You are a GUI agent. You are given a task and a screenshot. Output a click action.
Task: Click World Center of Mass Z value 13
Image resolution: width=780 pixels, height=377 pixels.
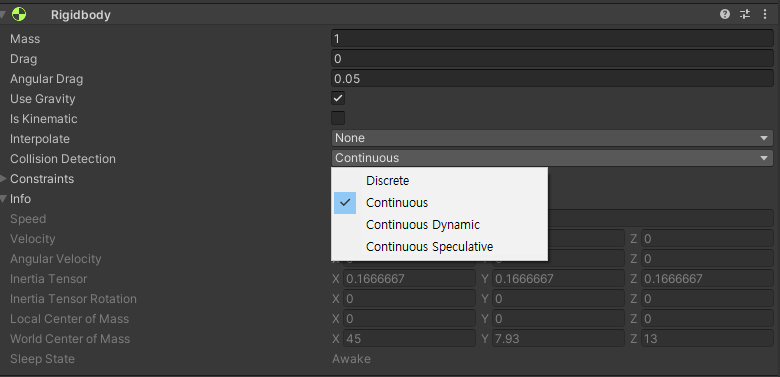tap(707, 338)
